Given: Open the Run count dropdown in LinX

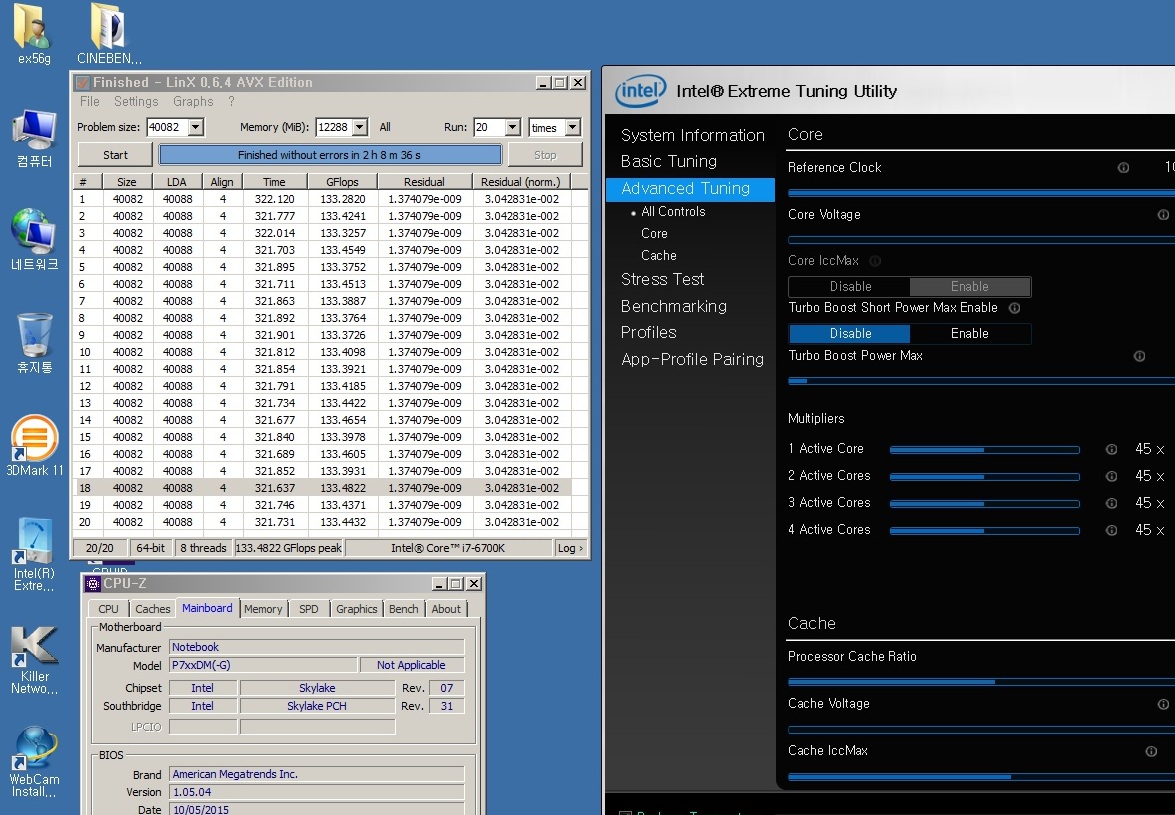Looking at the screenshot, I should 513,127.
